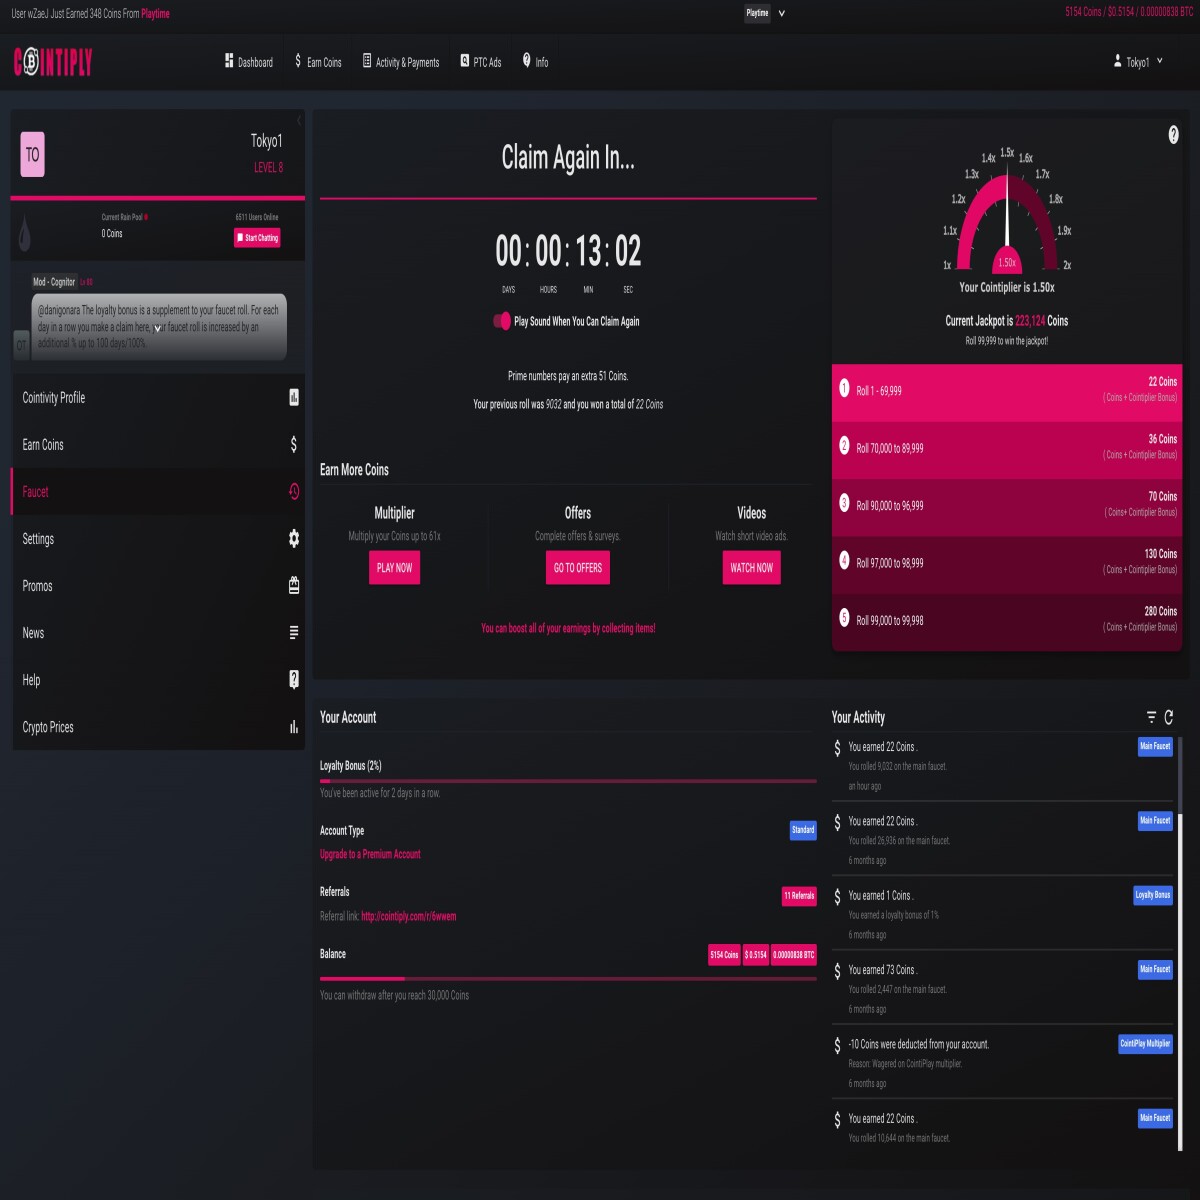Select the Roll 1 - 69,999 prize row
This screenshot has height=1200, width=1200.
[1007, 392]
